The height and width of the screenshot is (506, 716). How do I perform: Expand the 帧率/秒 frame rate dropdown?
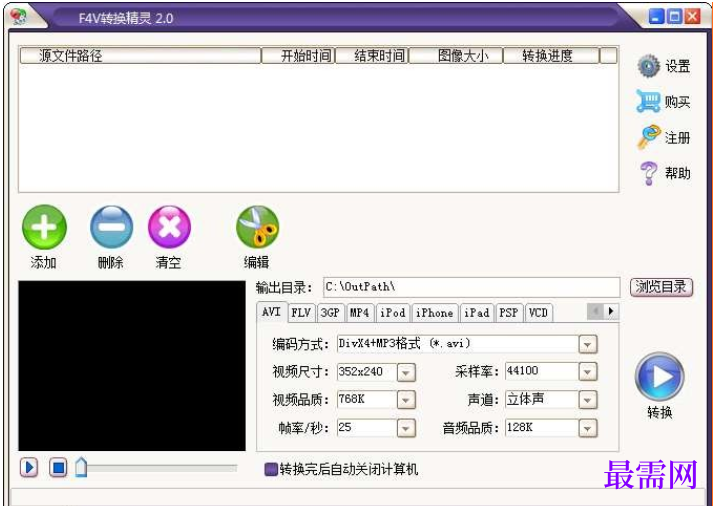tap(406, 428)
